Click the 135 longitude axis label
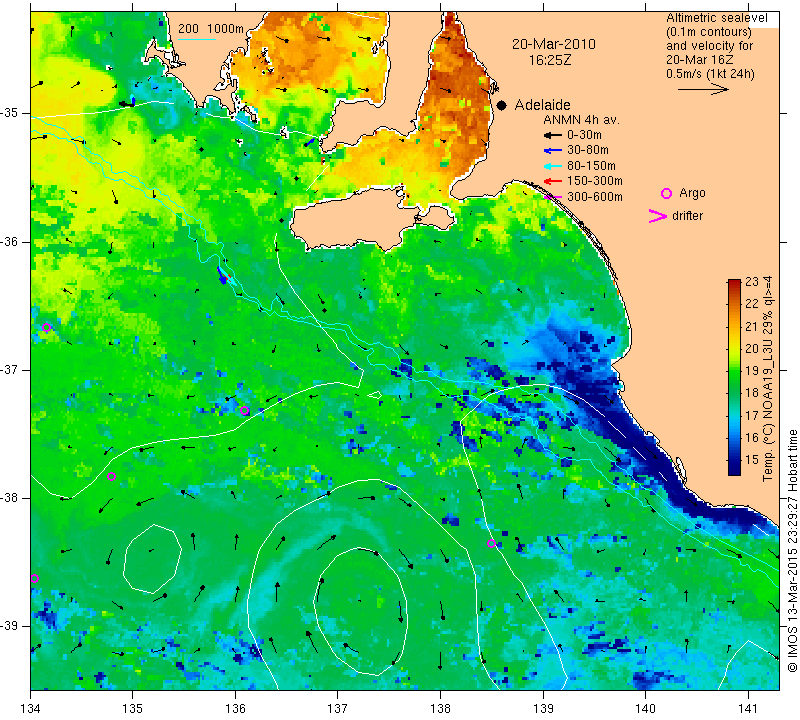This screenshot has width=800, height=720. tap(133, 709)
